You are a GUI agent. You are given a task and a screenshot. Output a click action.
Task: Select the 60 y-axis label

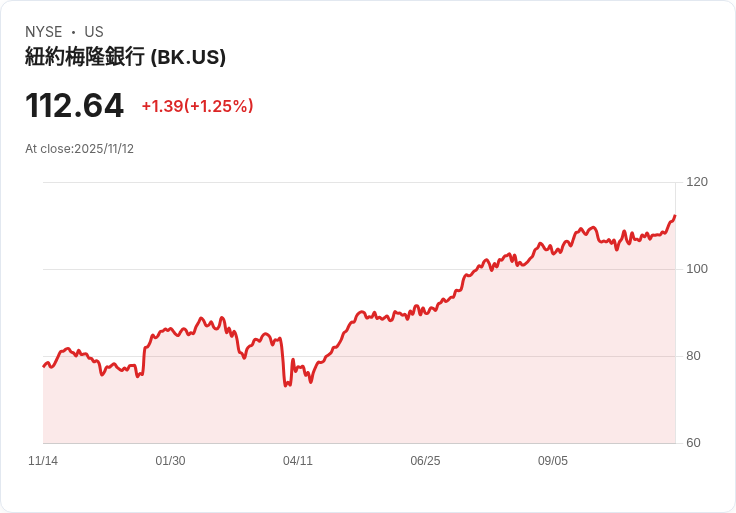tap(693, 443)
